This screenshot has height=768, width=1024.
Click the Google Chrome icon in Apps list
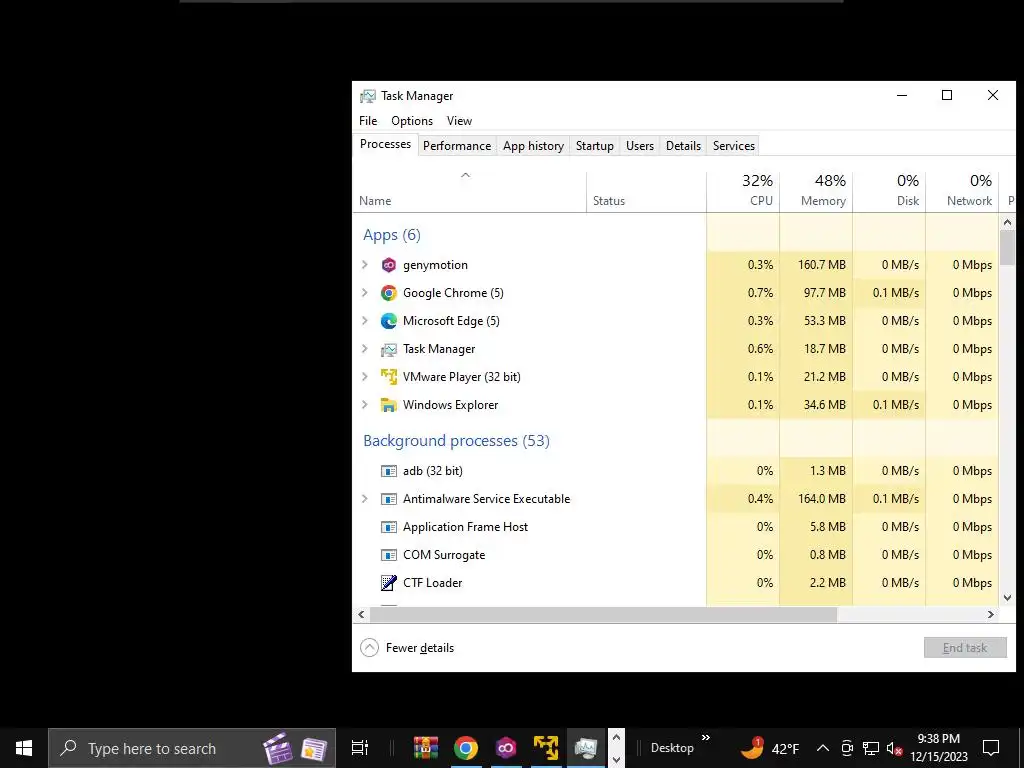[x=389, y=293]
